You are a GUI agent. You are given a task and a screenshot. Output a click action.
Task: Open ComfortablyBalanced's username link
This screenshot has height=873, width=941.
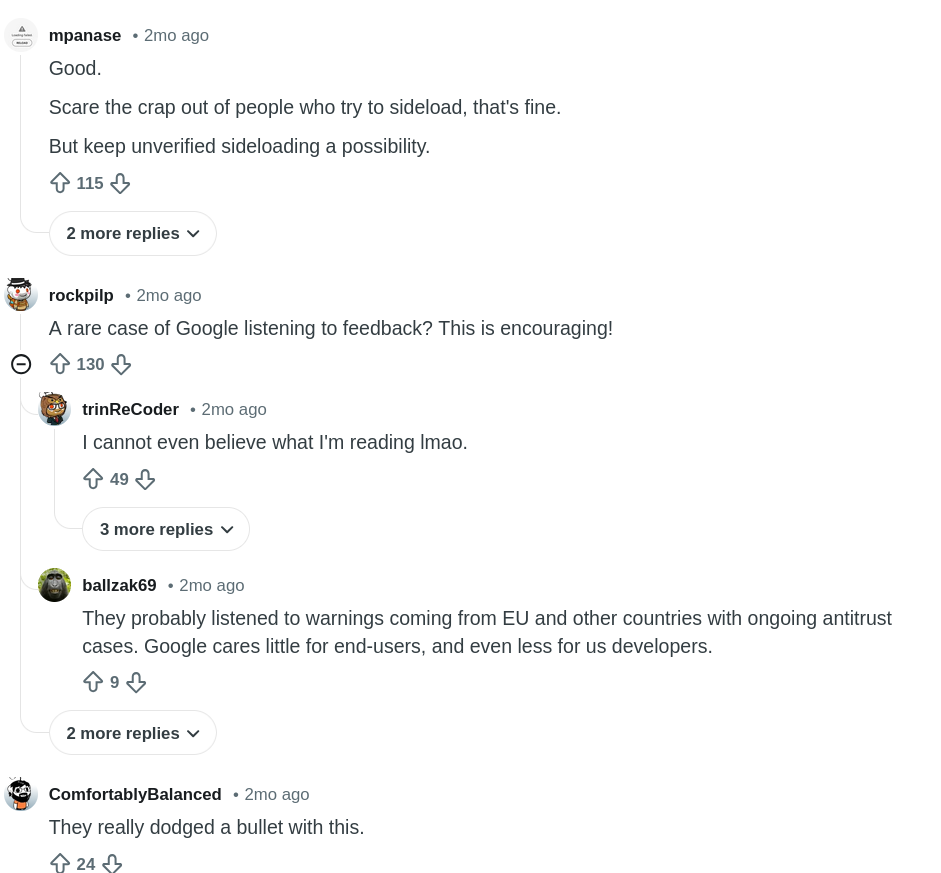pos(135,794)
